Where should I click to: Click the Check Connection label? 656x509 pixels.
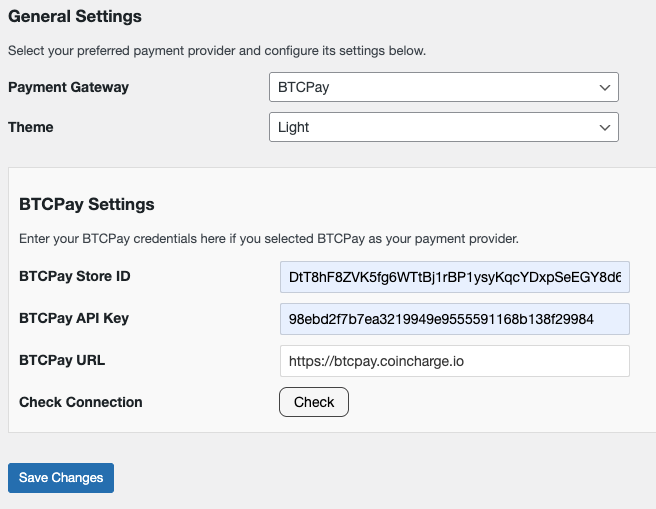tap(80, 402)
